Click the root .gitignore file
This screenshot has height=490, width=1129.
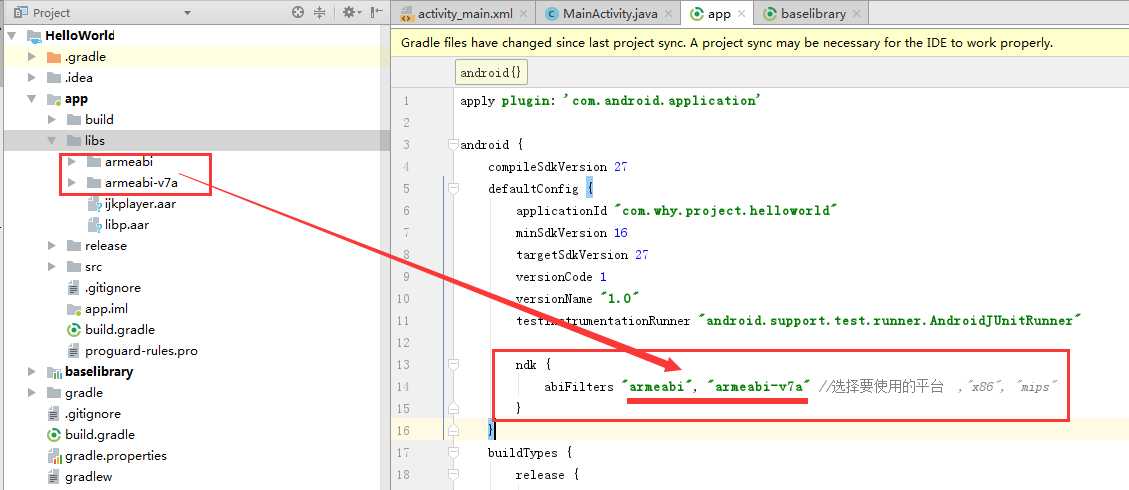[x=93, y=414]
